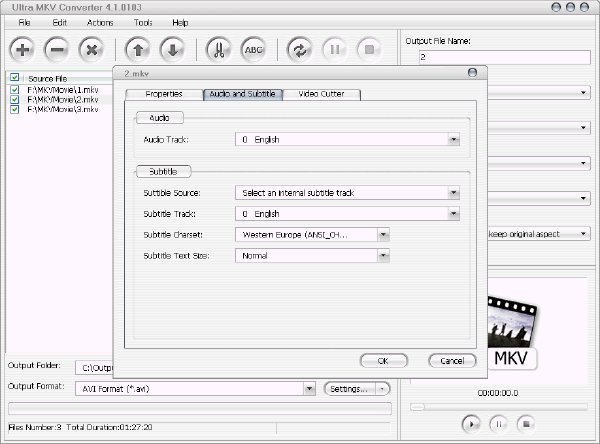Open the Audio Track dropdown
Image resolution: width=600 pixels, height=444 pixels.
tap(453, 139)
